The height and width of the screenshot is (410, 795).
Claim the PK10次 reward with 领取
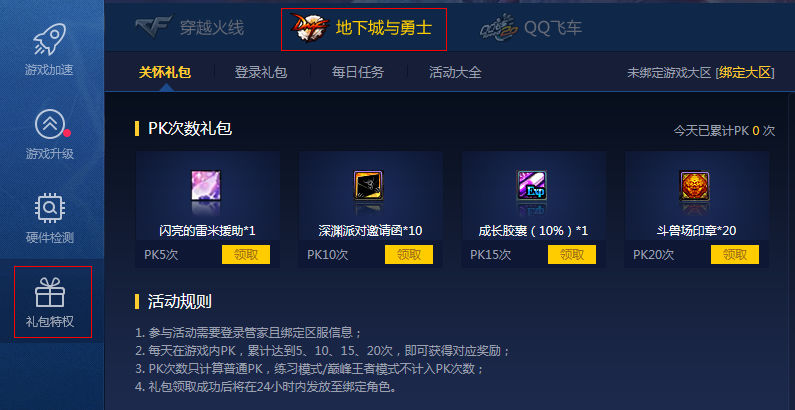pyautogui.click(x=409, y=254)
